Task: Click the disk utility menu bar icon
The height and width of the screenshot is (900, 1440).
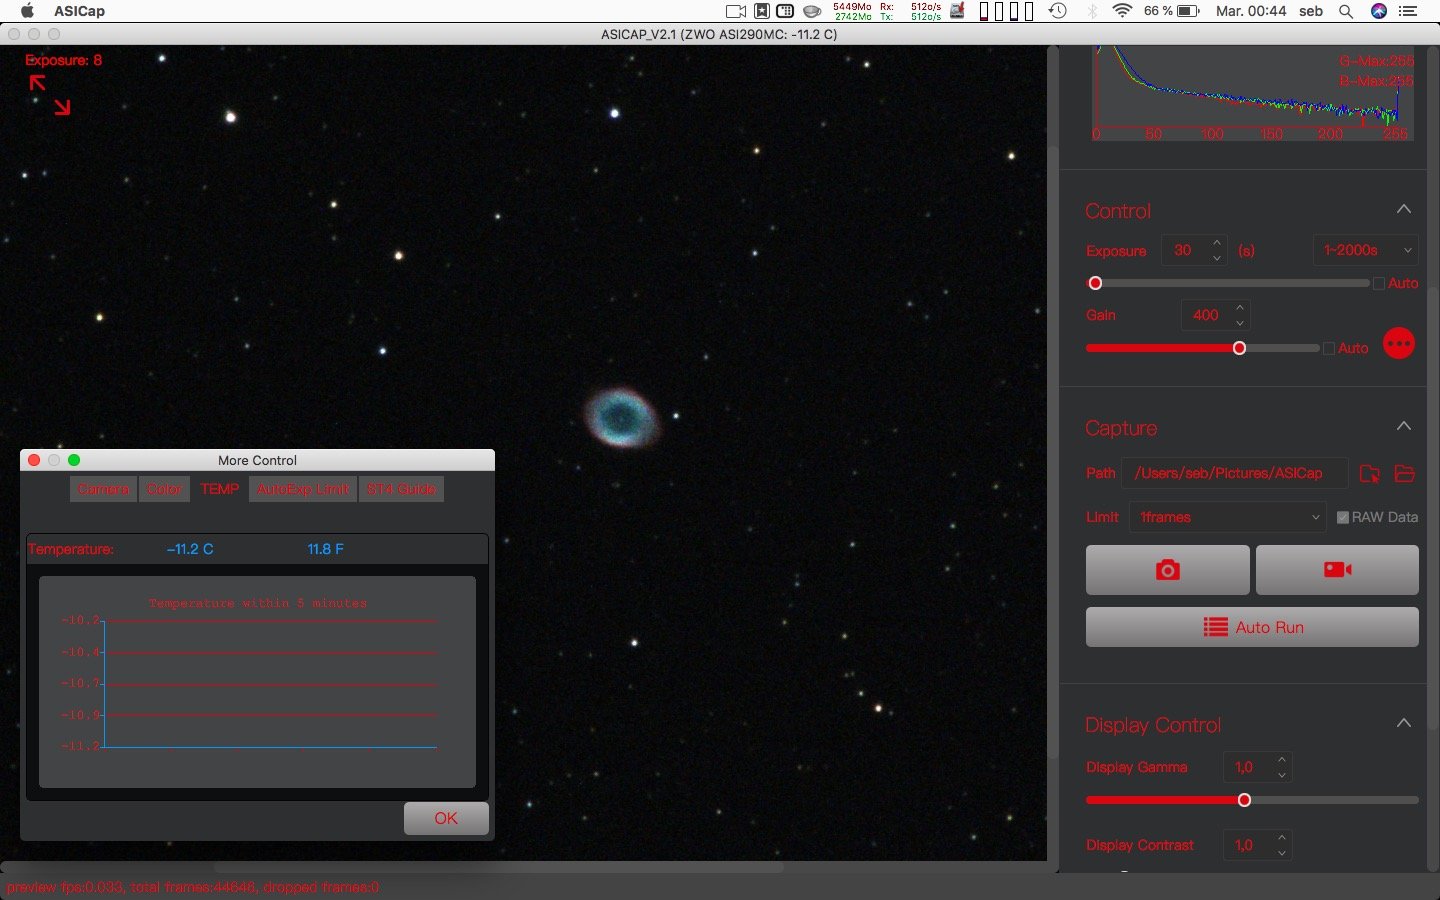Action: point(958,11)
